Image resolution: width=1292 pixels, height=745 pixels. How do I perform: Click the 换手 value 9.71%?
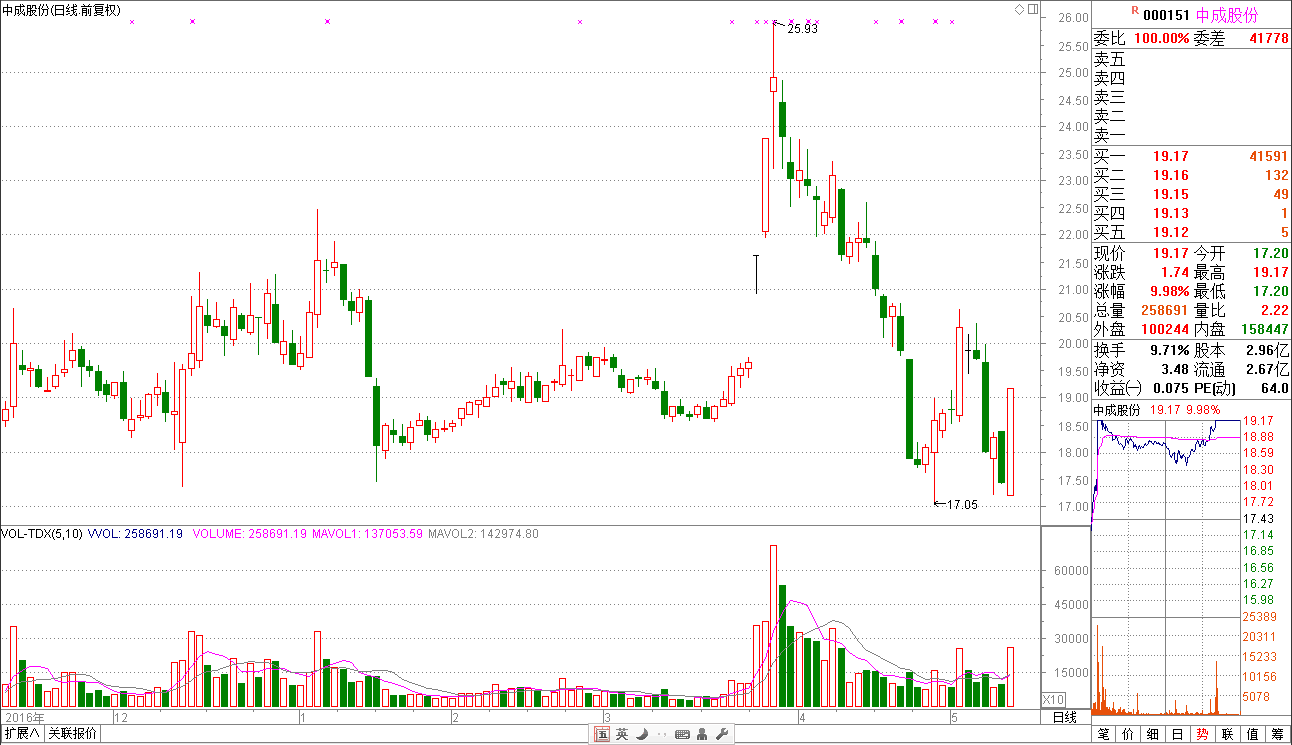pos(1168,351)
